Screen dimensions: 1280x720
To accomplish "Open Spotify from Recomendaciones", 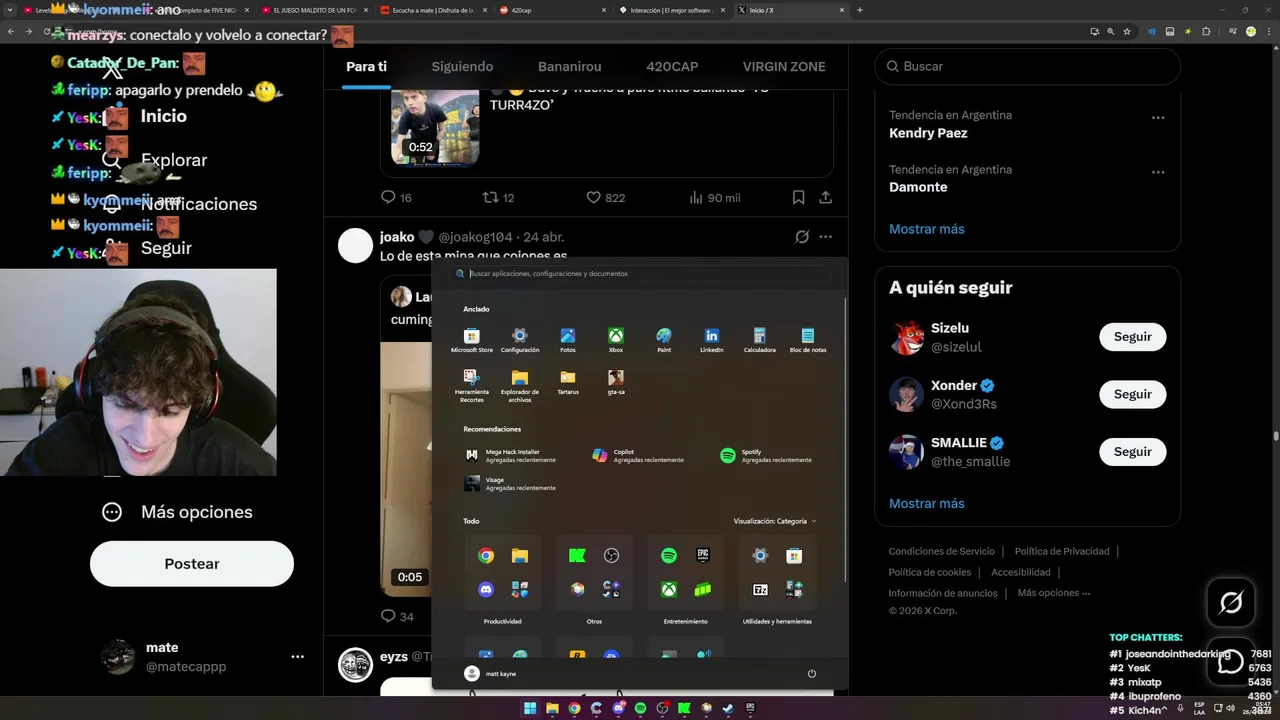I will [767, 455].
